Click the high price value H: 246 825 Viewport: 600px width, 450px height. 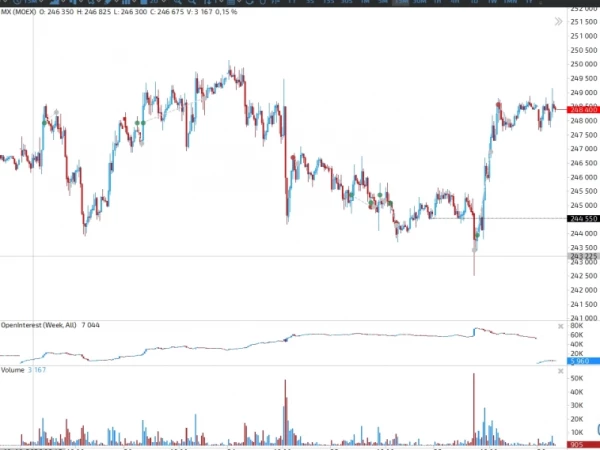click(93, 12)
